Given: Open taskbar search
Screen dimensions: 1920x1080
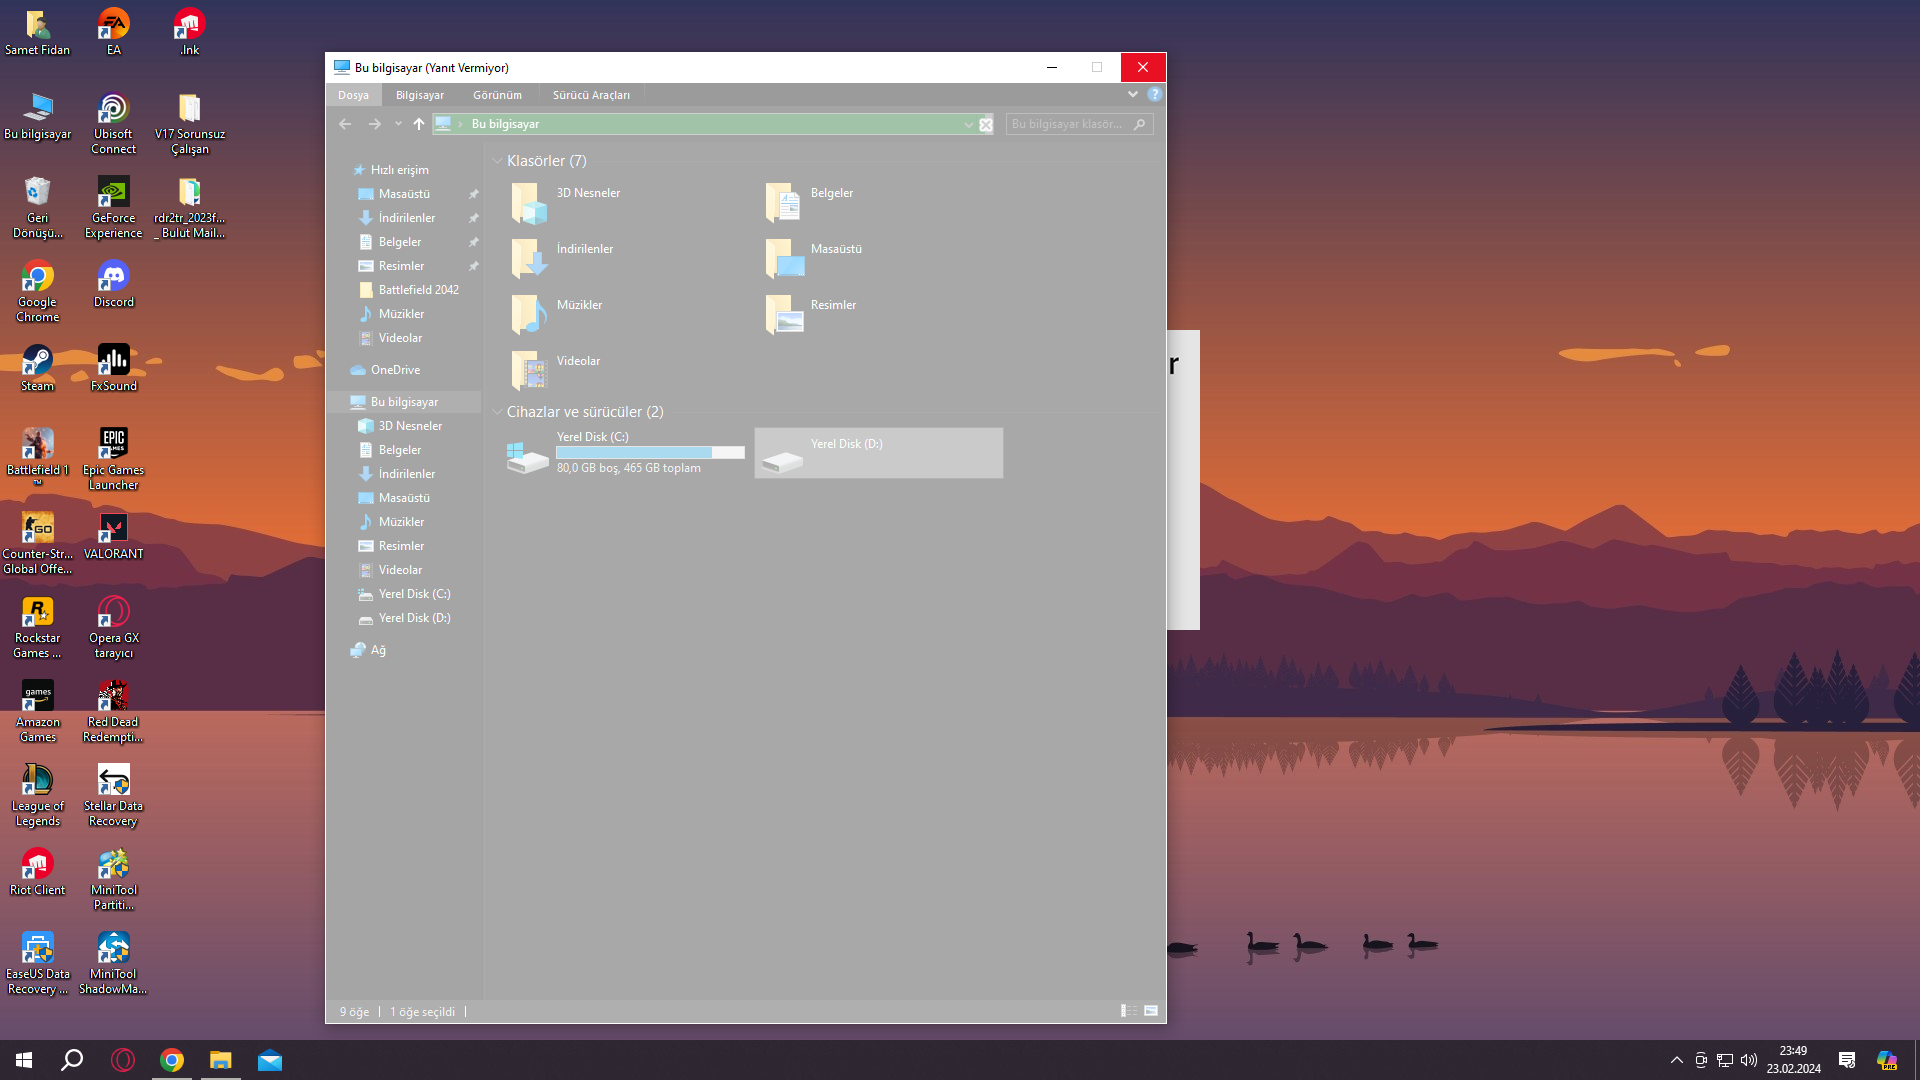Looking at the screenshot, I should click(x=72, y=1060).
